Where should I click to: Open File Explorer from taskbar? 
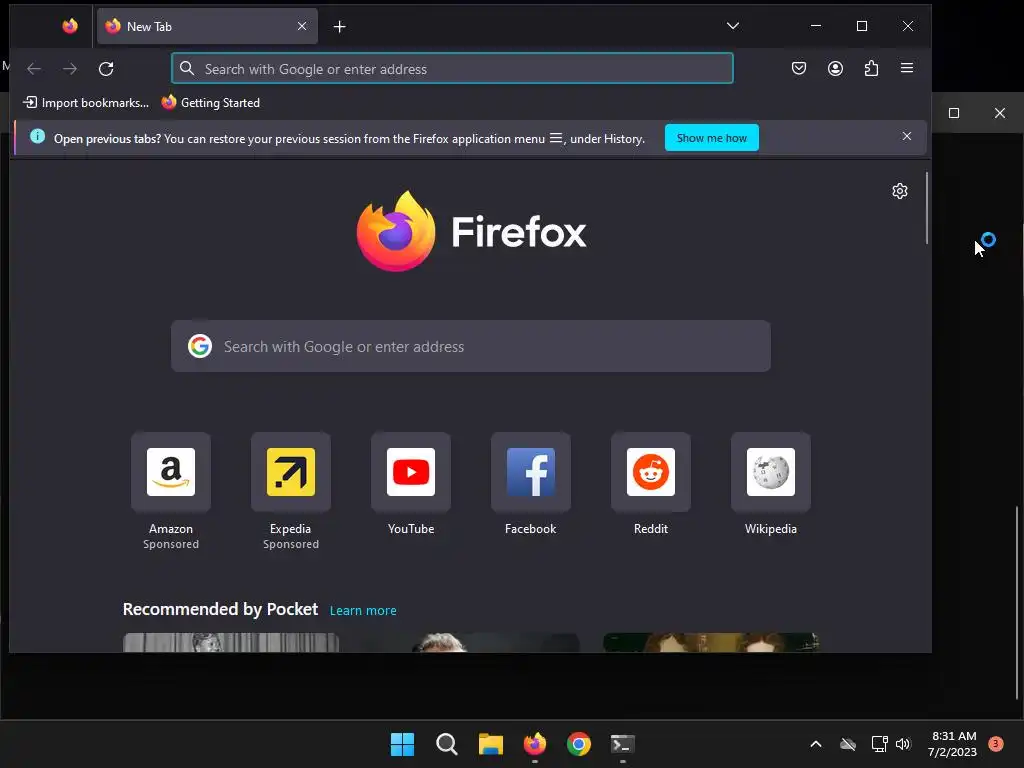tap(490, 744)
